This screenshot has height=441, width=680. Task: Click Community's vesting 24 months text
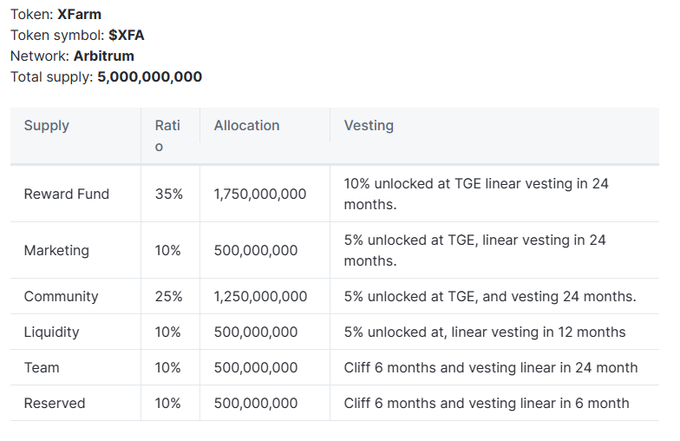pyautogui.click(x=490, y=296)
